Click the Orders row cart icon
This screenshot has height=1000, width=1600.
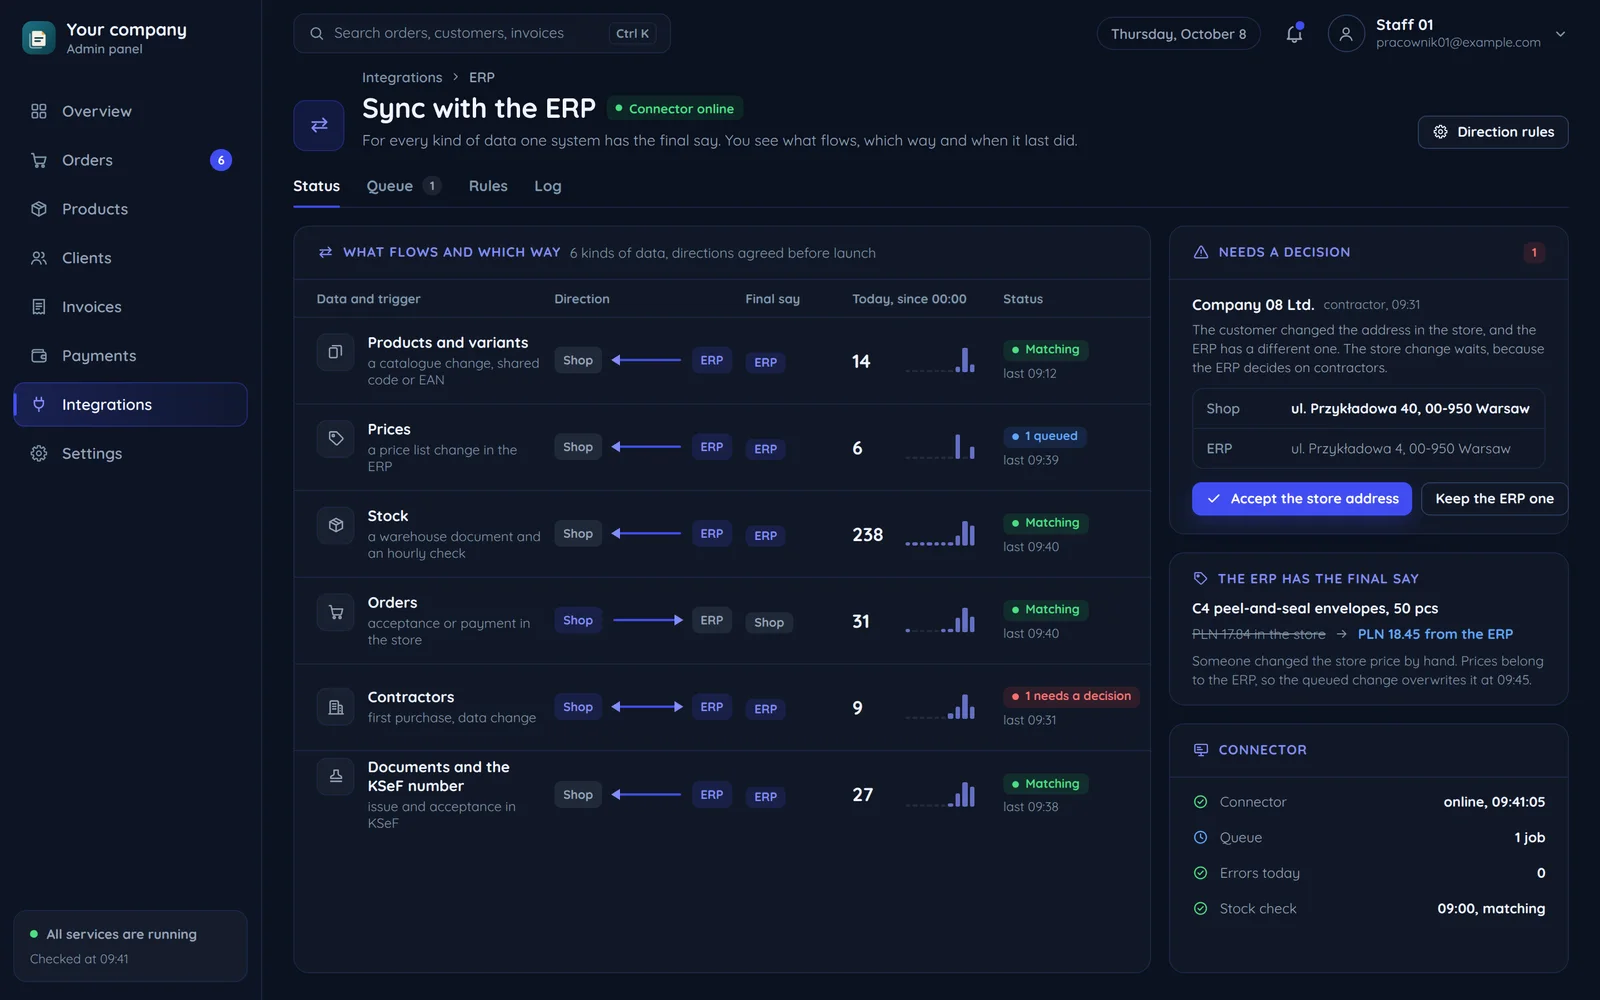[x=336, y=612]
